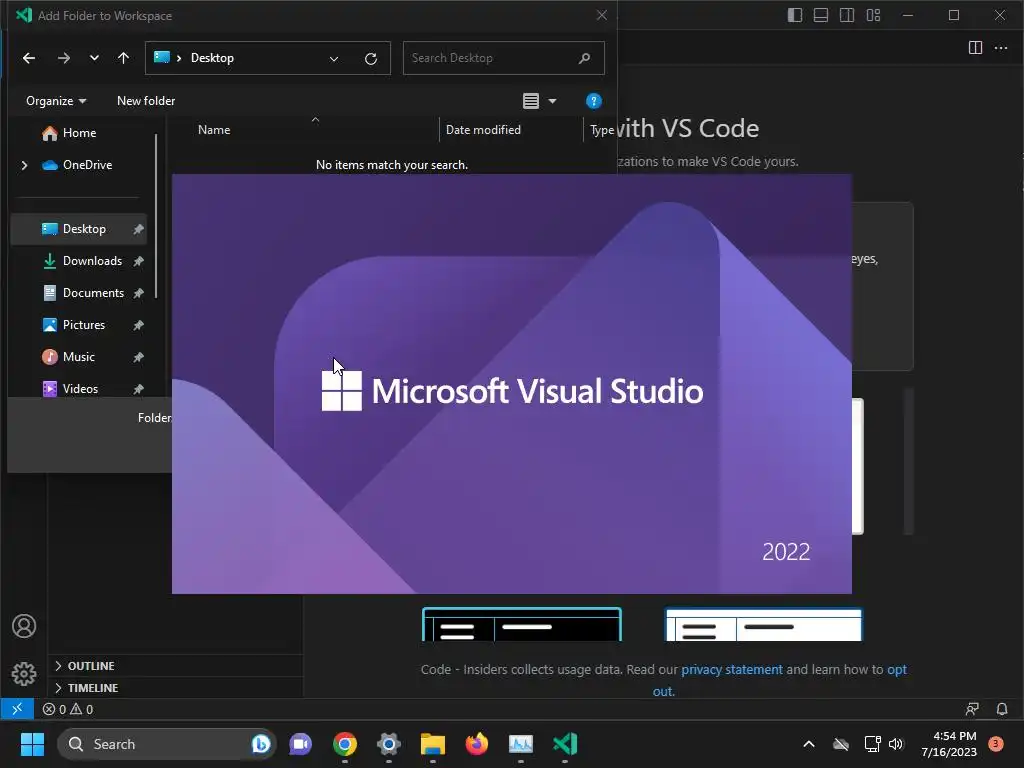Sort by Type column
This screenshot has width=1024, height=768.
[601, 130]
